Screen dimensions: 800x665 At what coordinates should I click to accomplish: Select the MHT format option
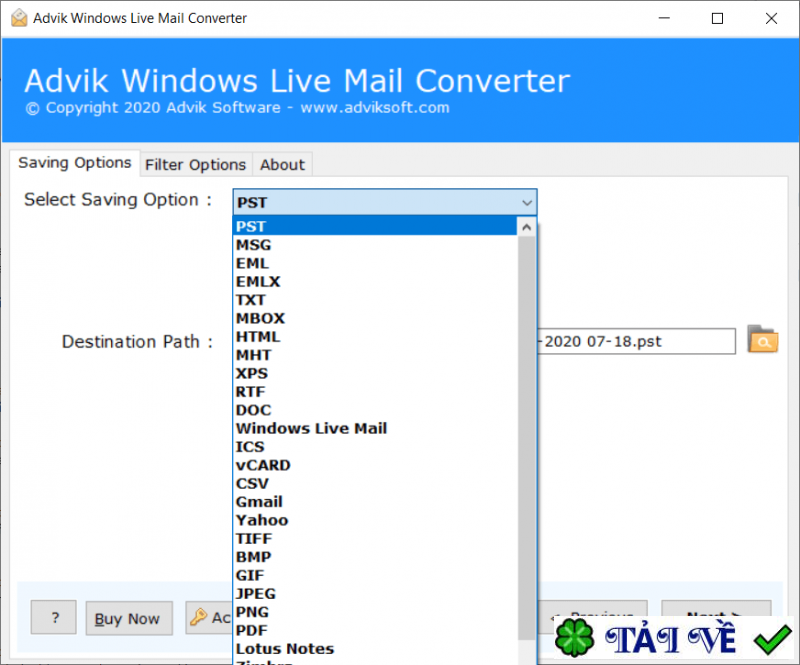pyautogui.click(x=375, y=355)
